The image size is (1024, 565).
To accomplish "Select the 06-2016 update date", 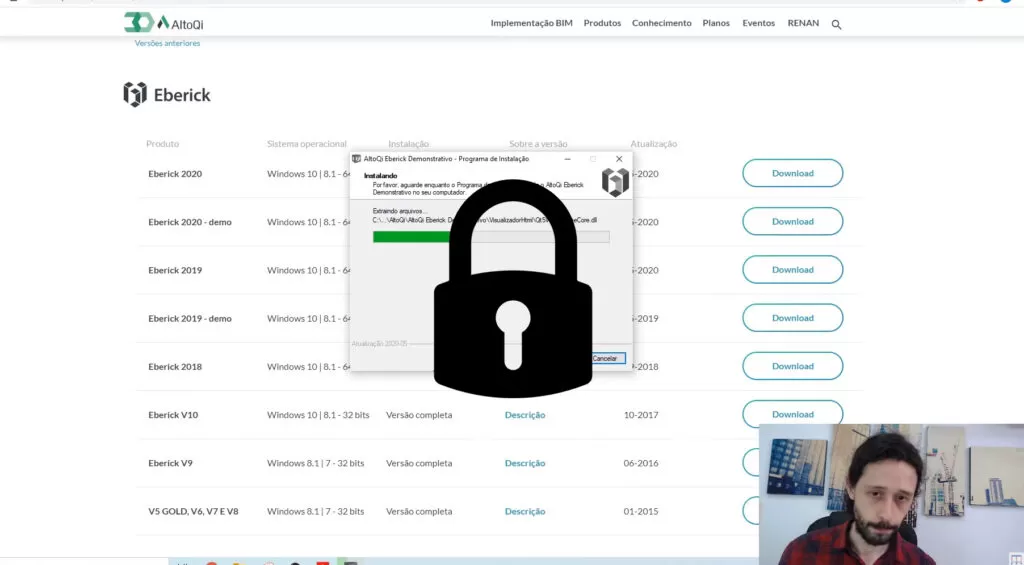I will [x=641, y=463].
